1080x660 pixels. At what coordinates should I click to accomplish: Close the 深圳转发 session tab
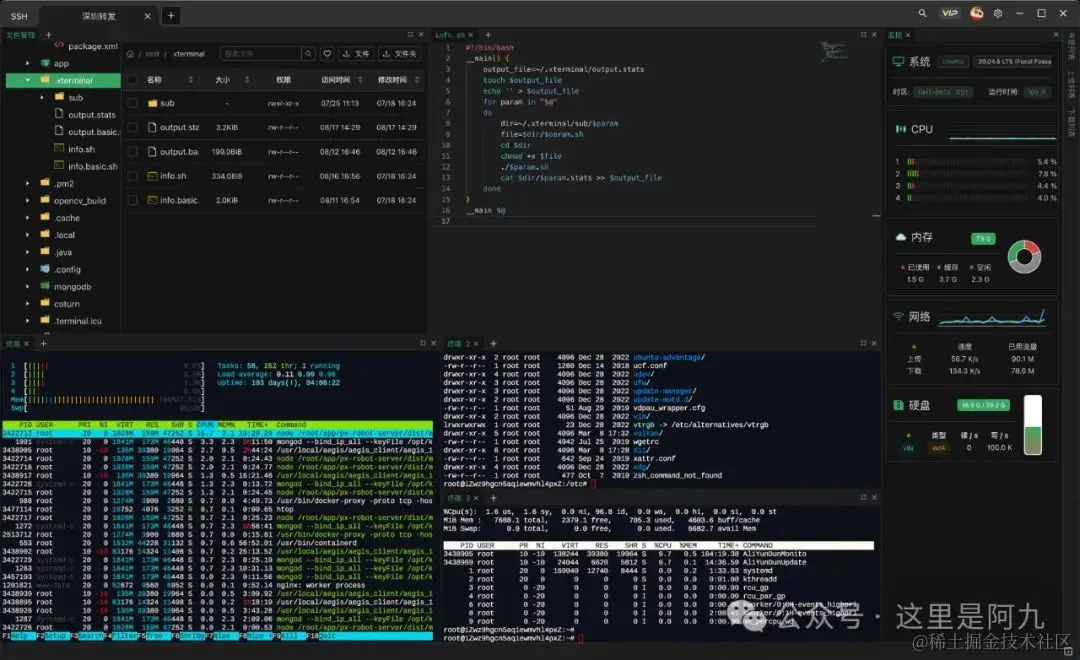(x=147, y=16)
